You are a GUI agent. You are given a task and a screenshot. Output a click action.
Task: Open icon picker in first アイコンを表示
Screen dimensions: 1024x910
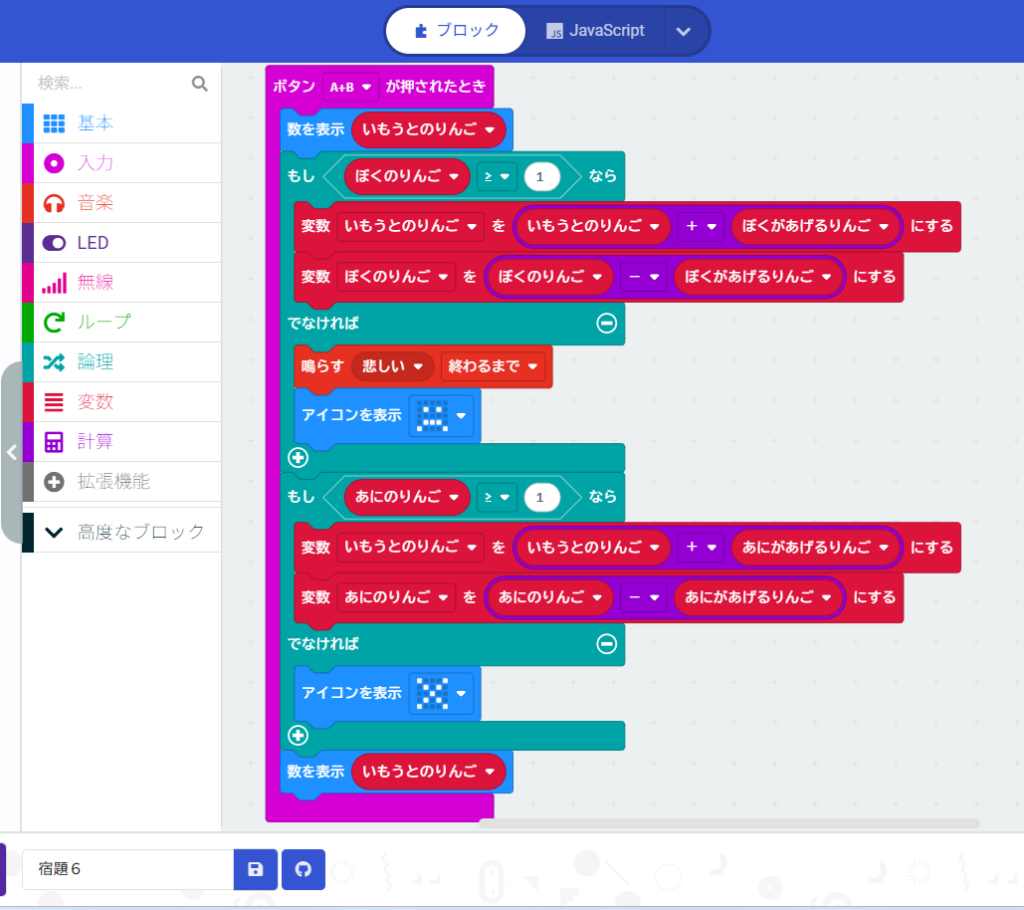441,415
